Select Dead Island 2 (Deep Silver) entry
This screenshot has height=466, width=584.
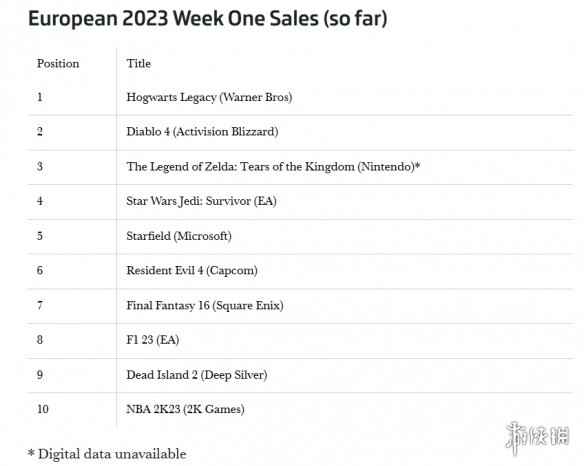pyautogui.click(x=197, y=375)
